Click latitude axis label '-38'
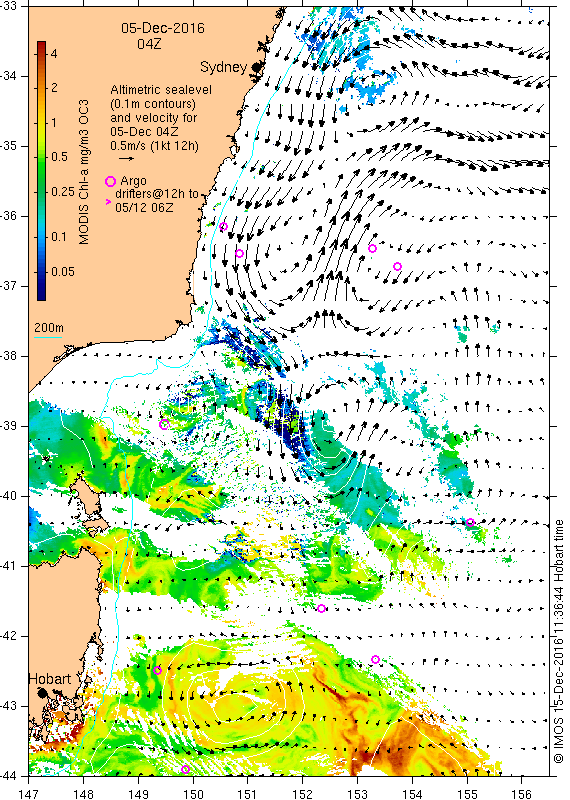570x800 pixels. (9, 356)
